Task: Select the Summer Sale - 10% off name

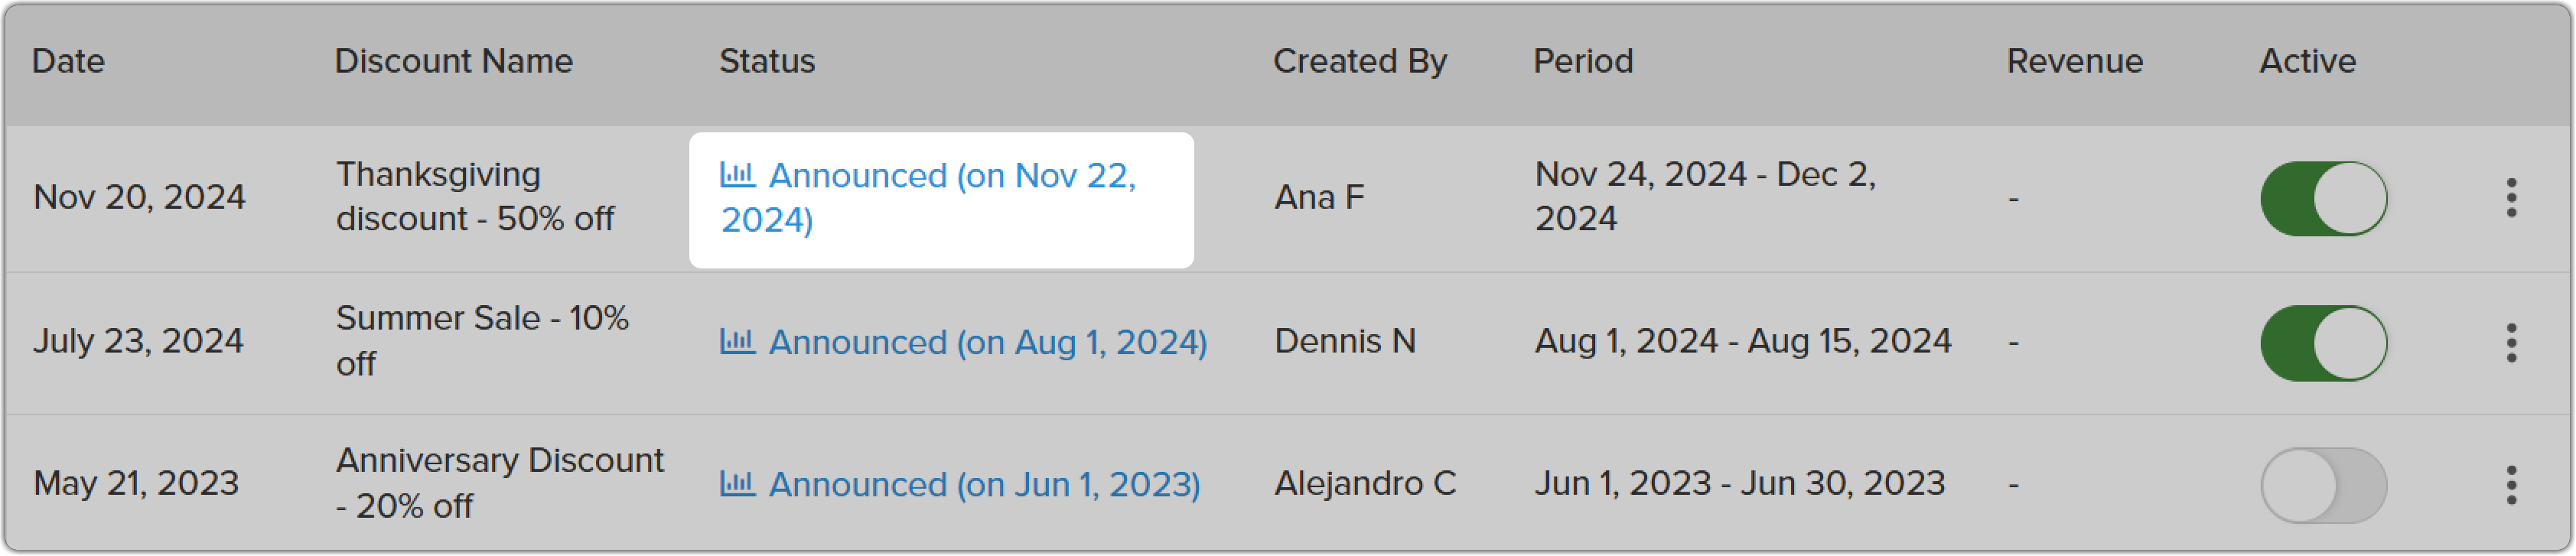Action: point(482,340)
